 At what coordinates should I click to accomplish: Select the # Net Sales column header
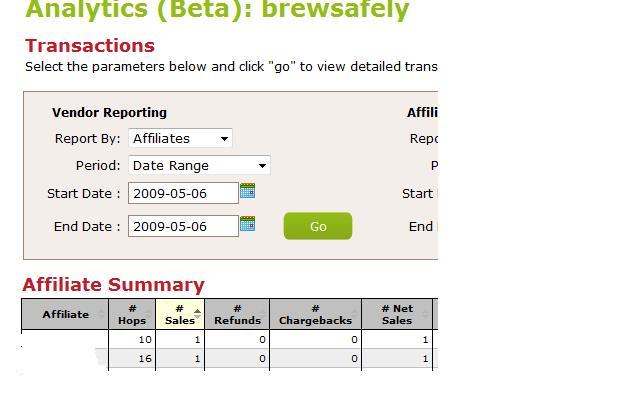pyautogui.click(x=397, y=314)
